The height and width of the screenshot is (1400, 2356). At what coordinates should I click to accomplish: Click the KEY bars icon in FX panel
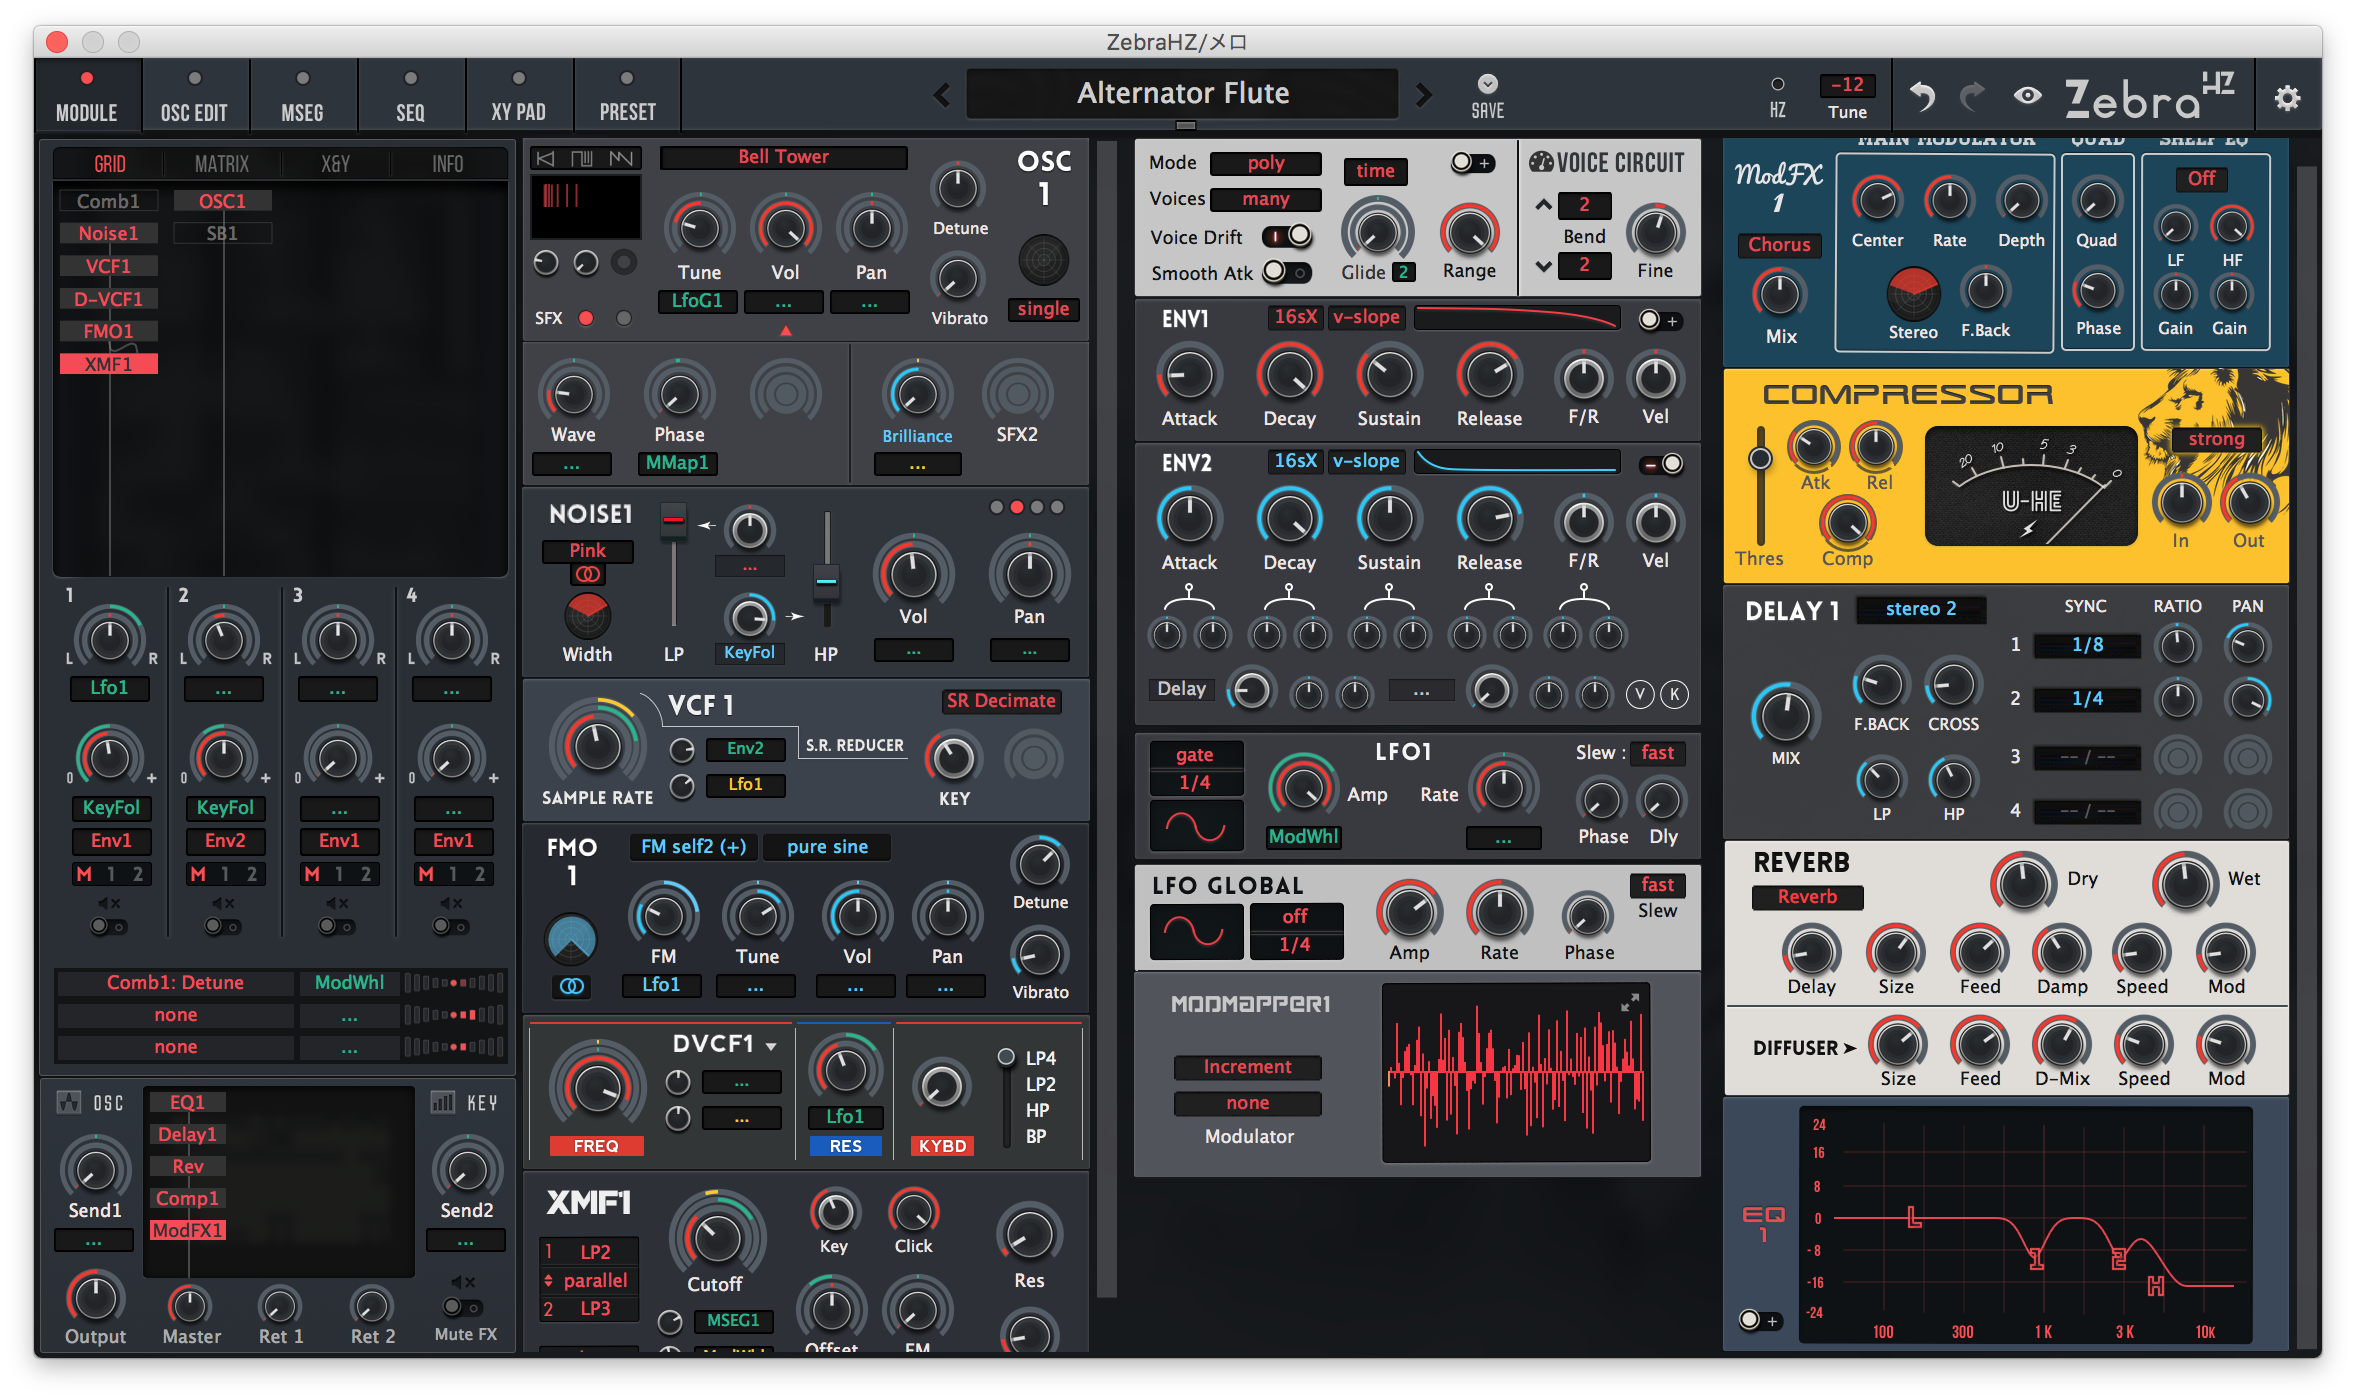point(442,1102)
